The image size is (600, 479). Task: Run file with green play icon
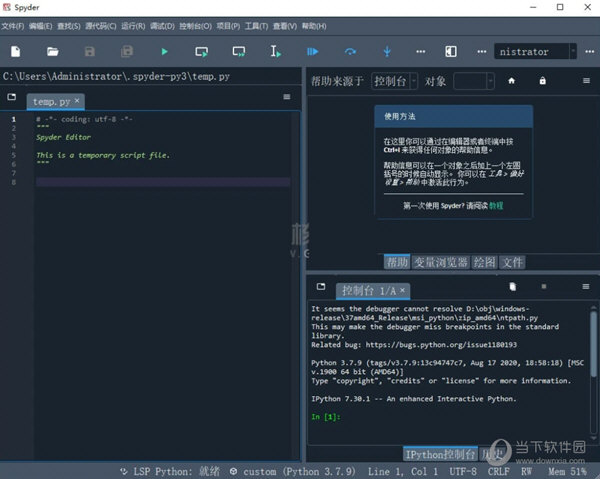point(164,51)
